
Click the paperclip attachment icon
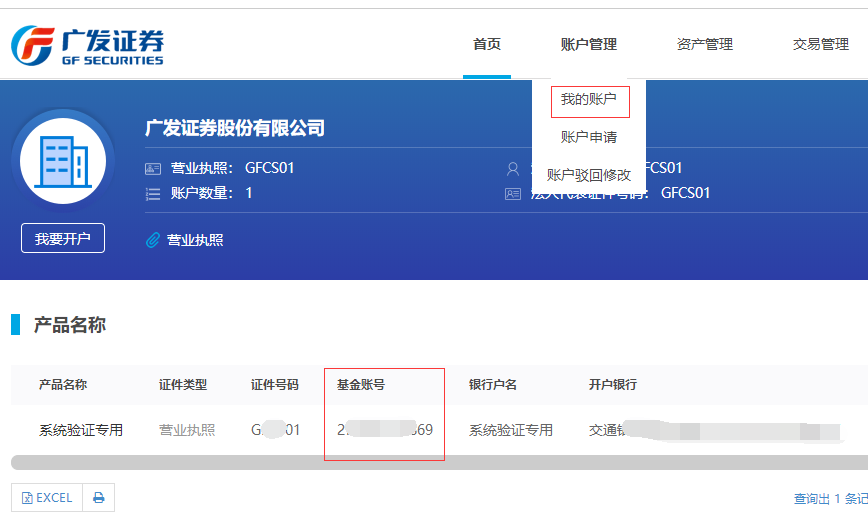[x=153, y=240]
